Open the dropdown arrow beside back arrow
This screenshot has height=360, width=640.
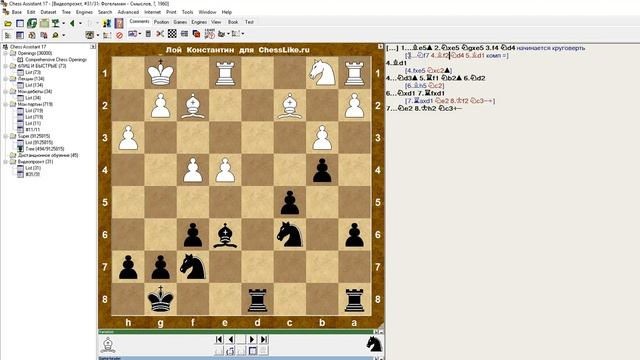point(80,23)
